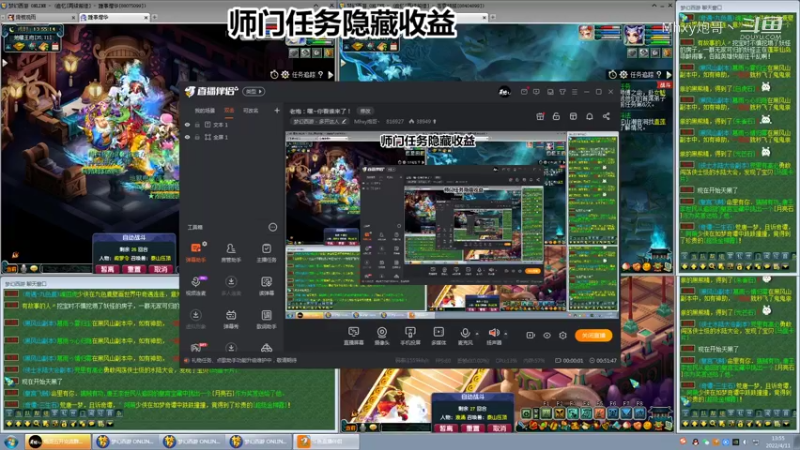Open the mode switch pill beside 直播伴侣 logo
Viewport: 800px width, 450px height.
coord(254,91)
